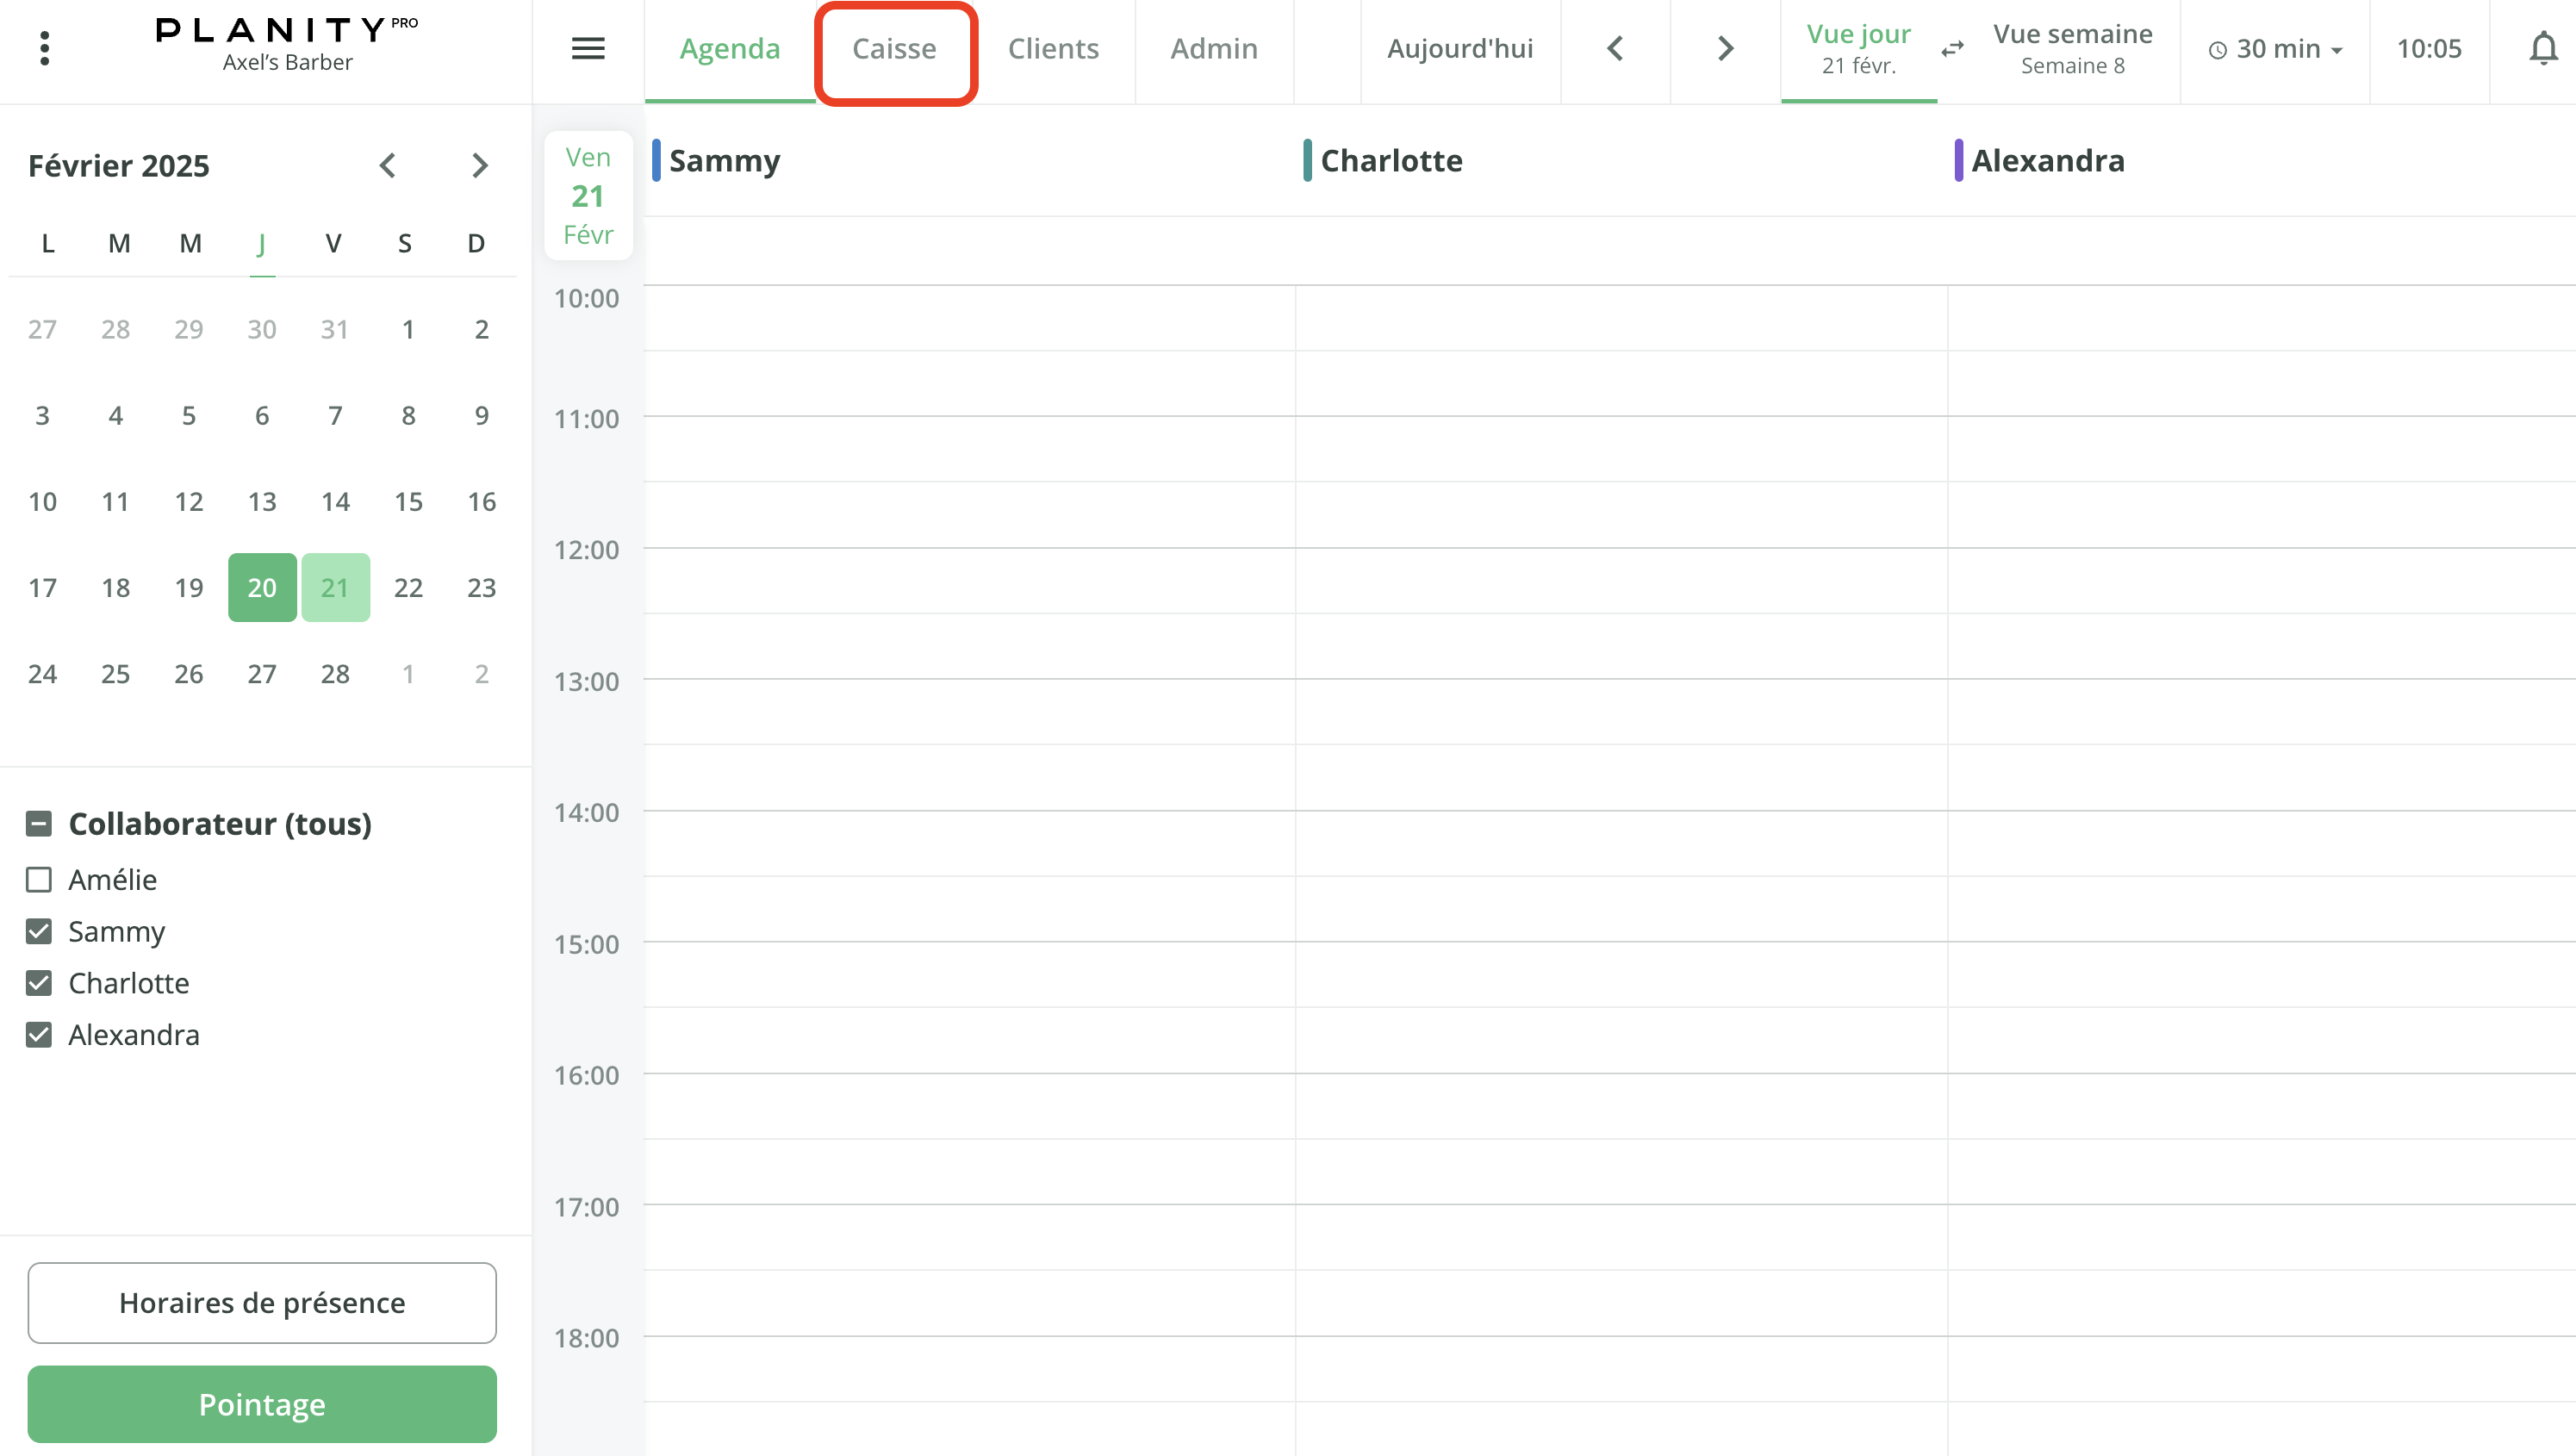Open Horaires de présence
Viewport: 2576px width, 1456px height.
pos(262,1302)
